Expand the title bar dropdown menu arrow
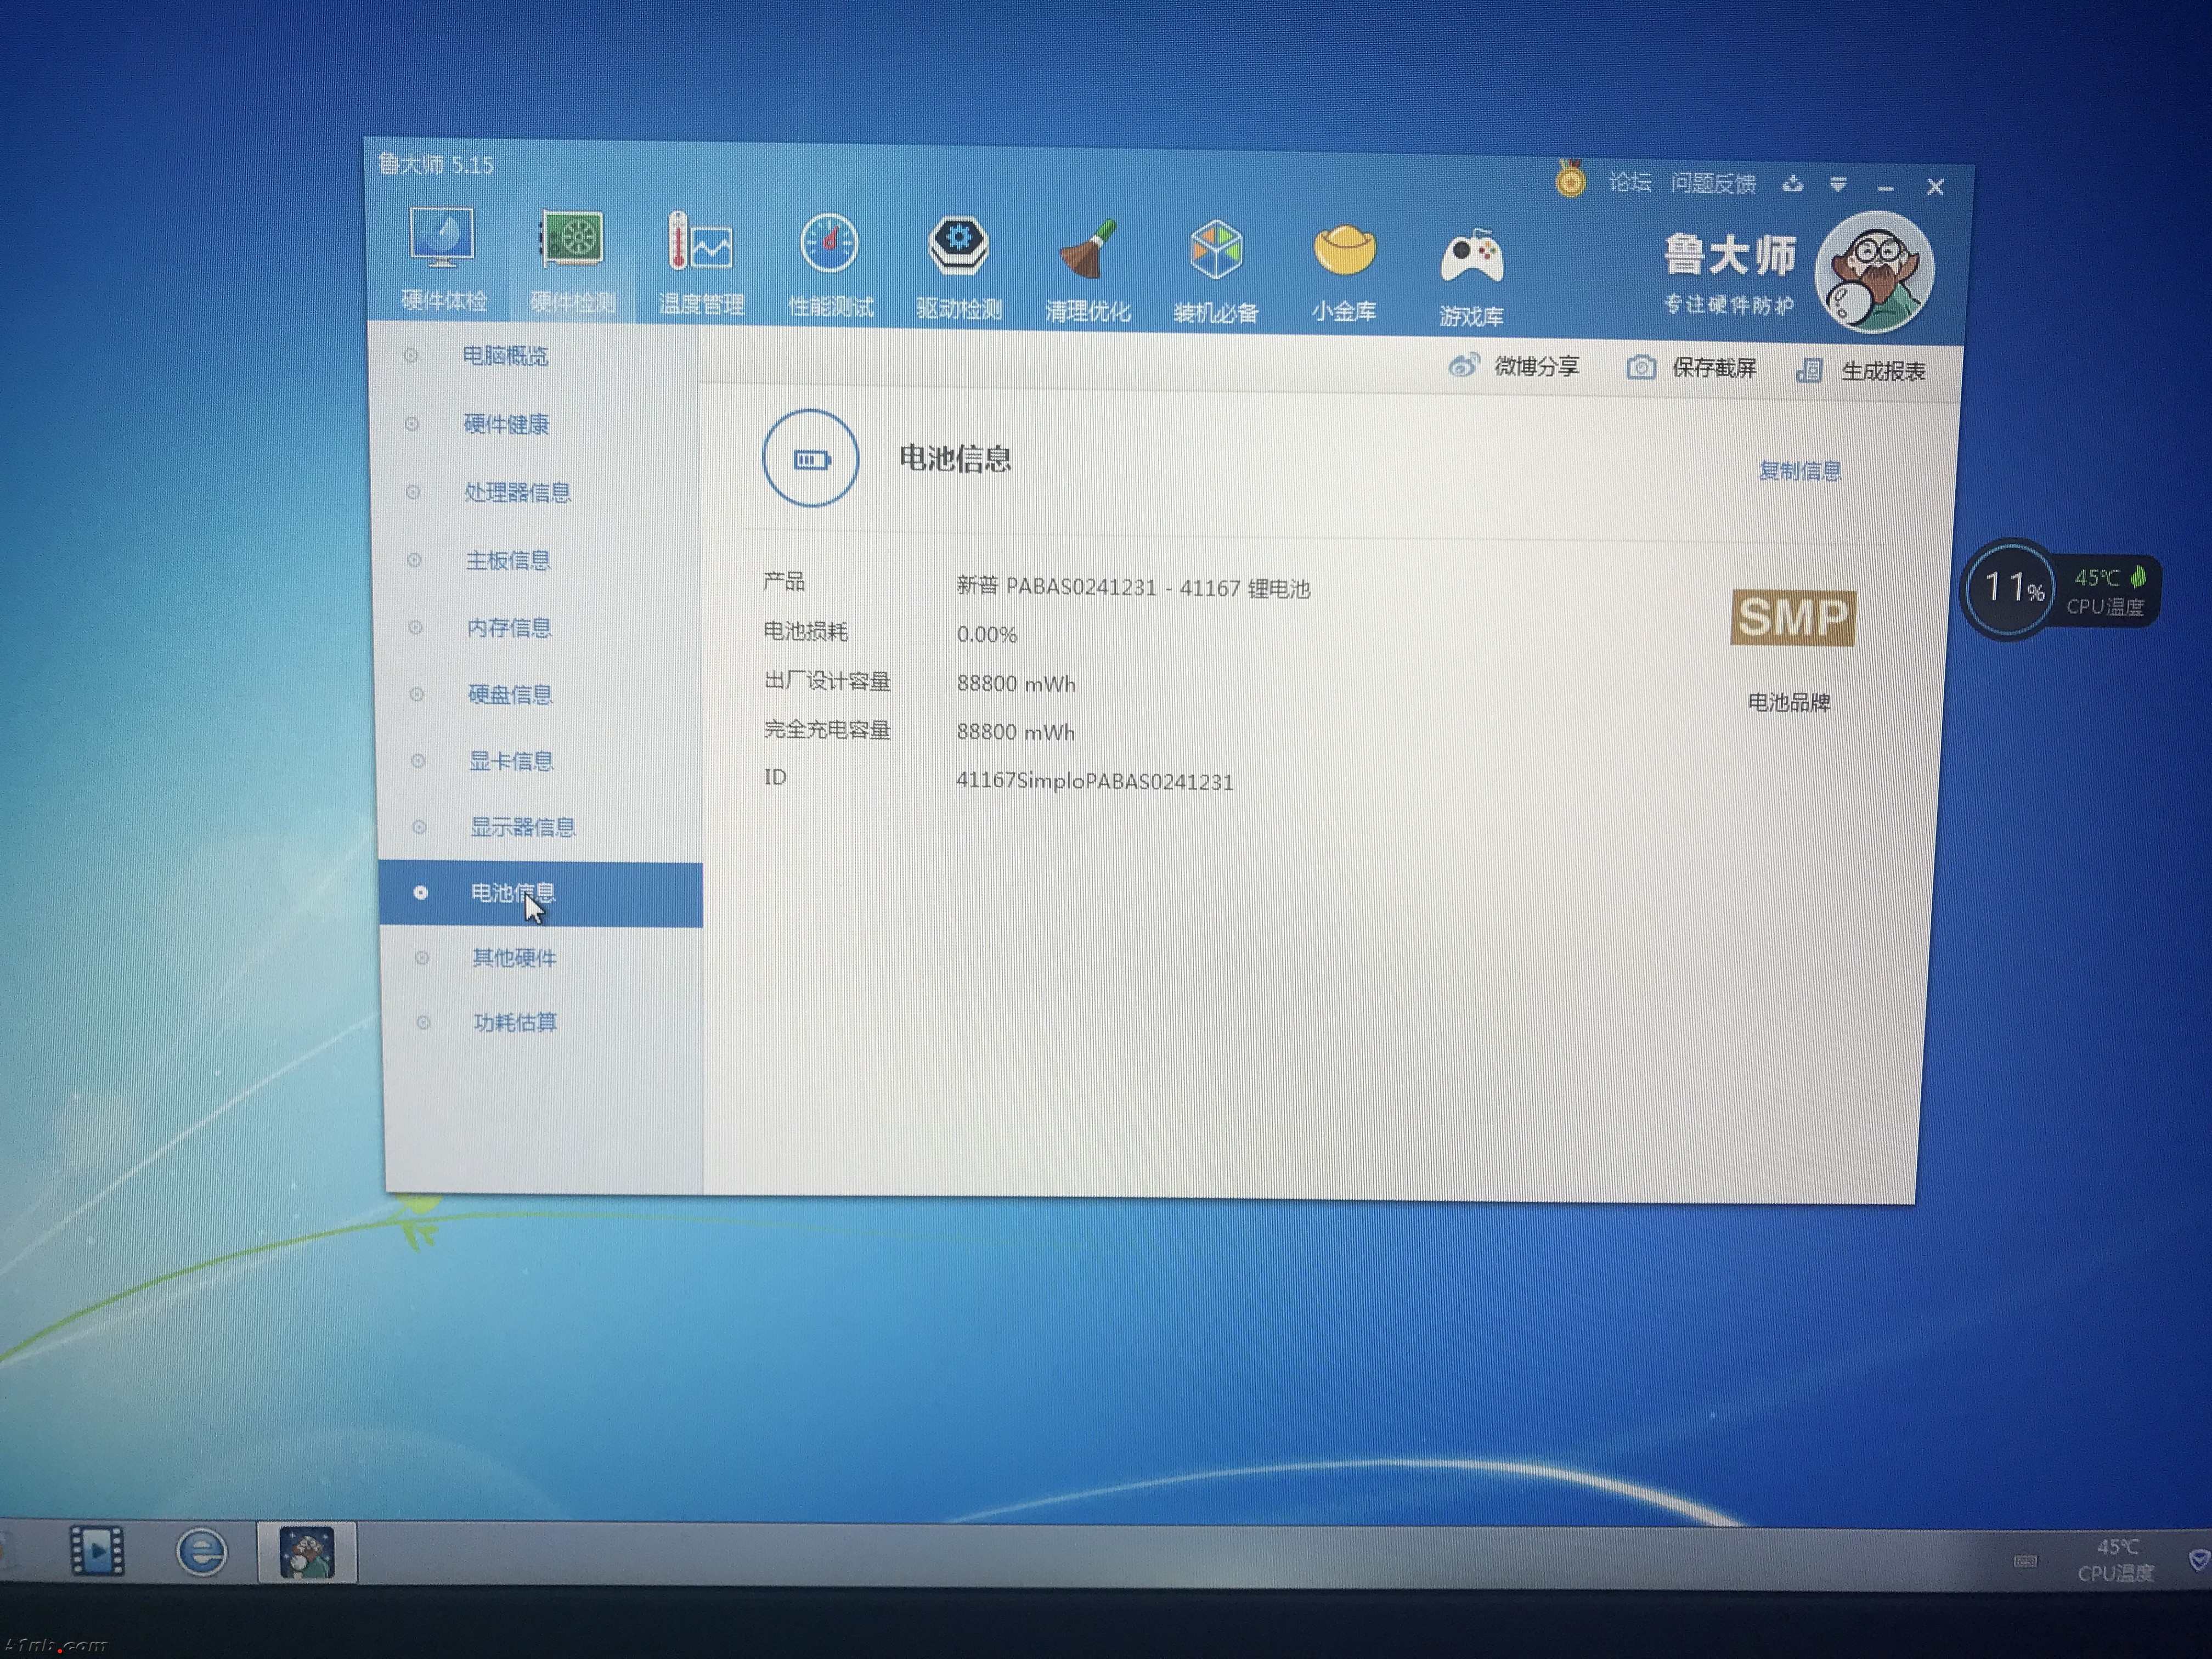 pos(1838,184)
